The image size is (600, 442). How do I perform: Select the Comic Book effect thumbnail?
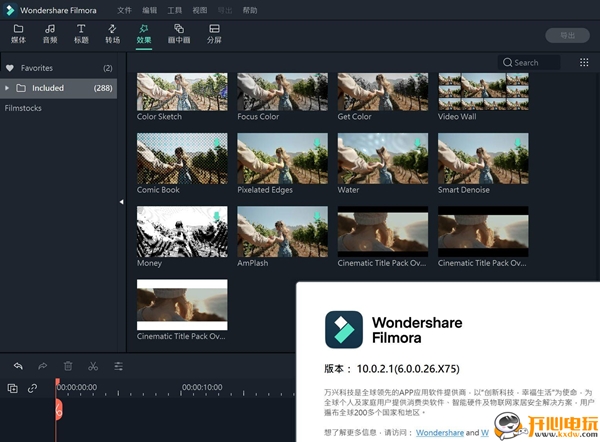click(x=182, y=158)
